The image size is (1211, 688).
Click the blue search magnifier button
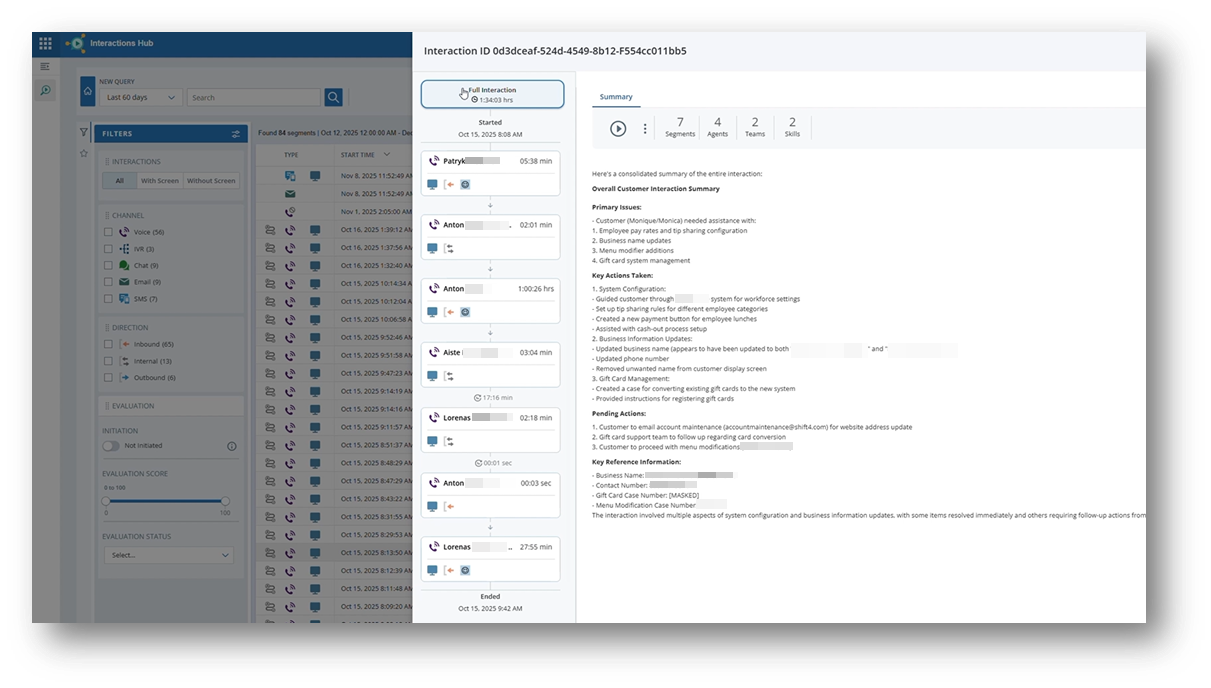(333, 97)
